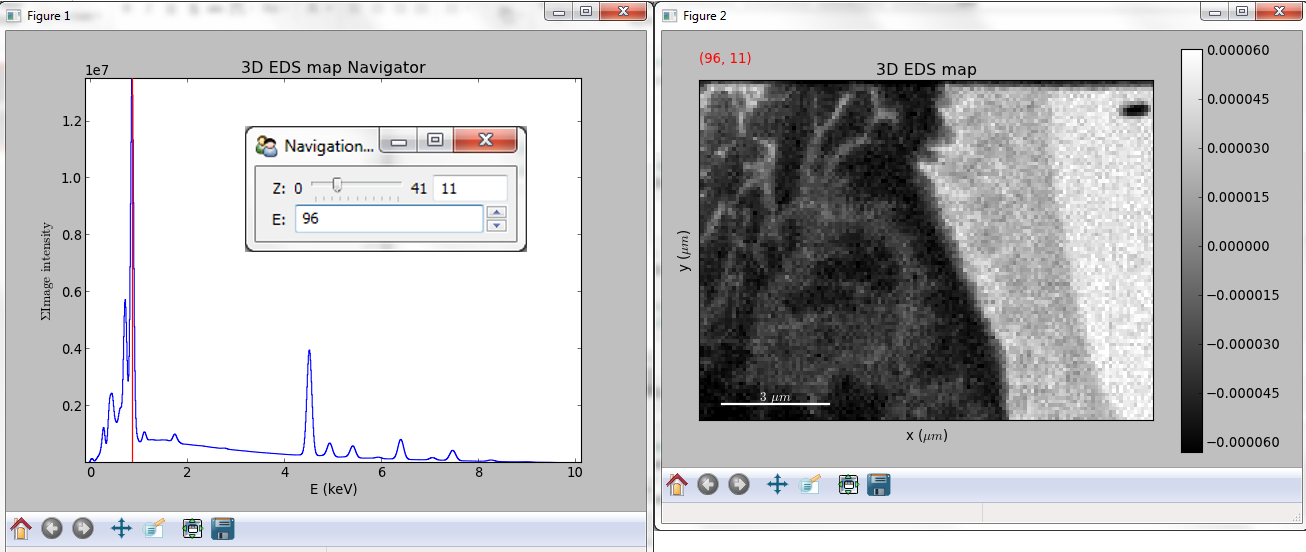Focus the E input field showing 96

(x=388, y=218)
